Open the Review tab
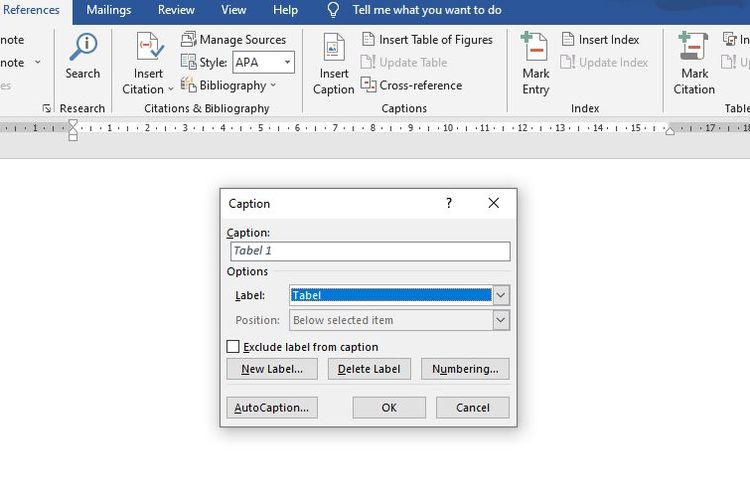The height and width of the screenshot is (500, 750). (x=176, y=10)
